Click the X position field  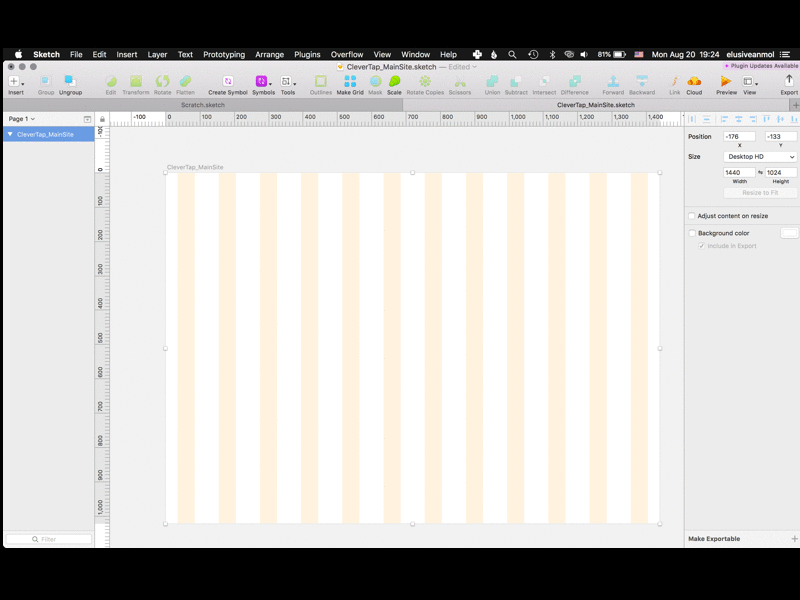tap(739, 136)
